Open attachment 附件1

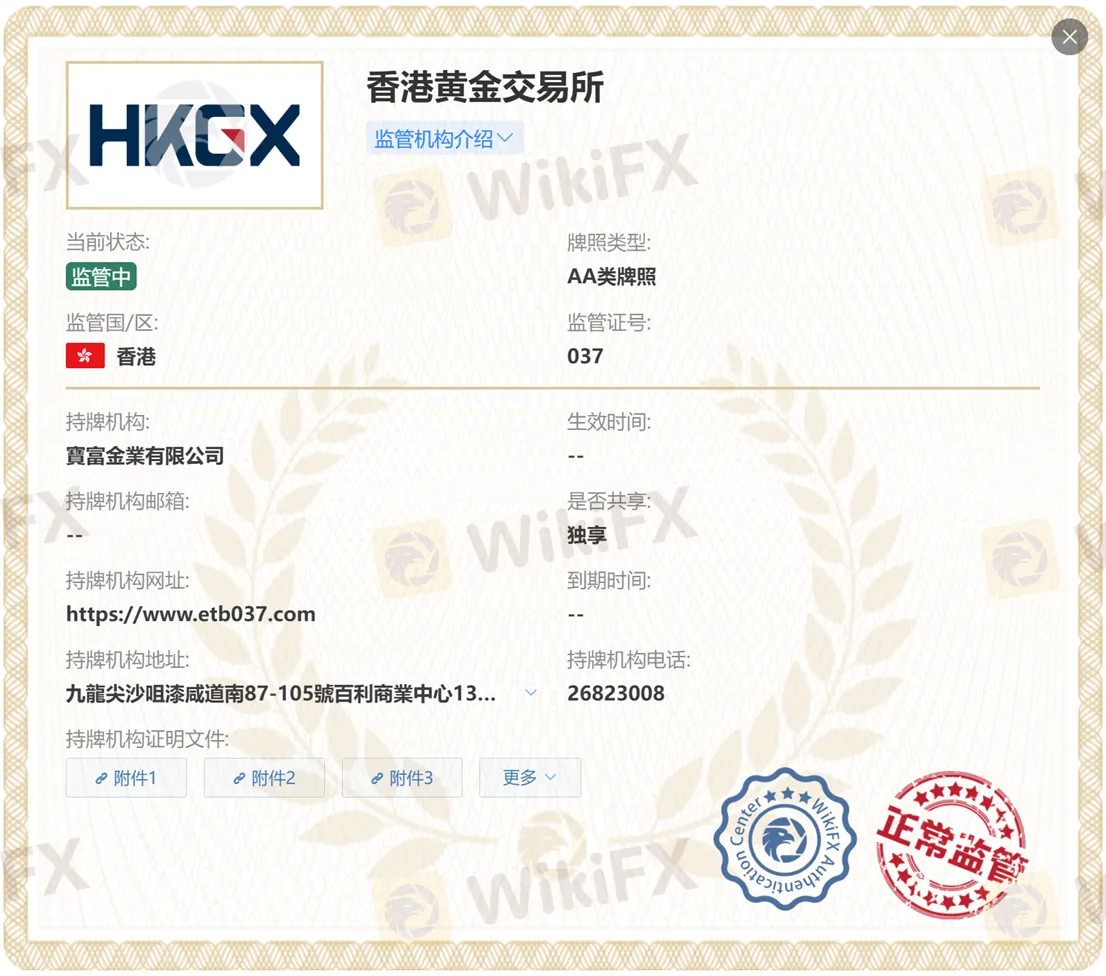pos(126,778)
